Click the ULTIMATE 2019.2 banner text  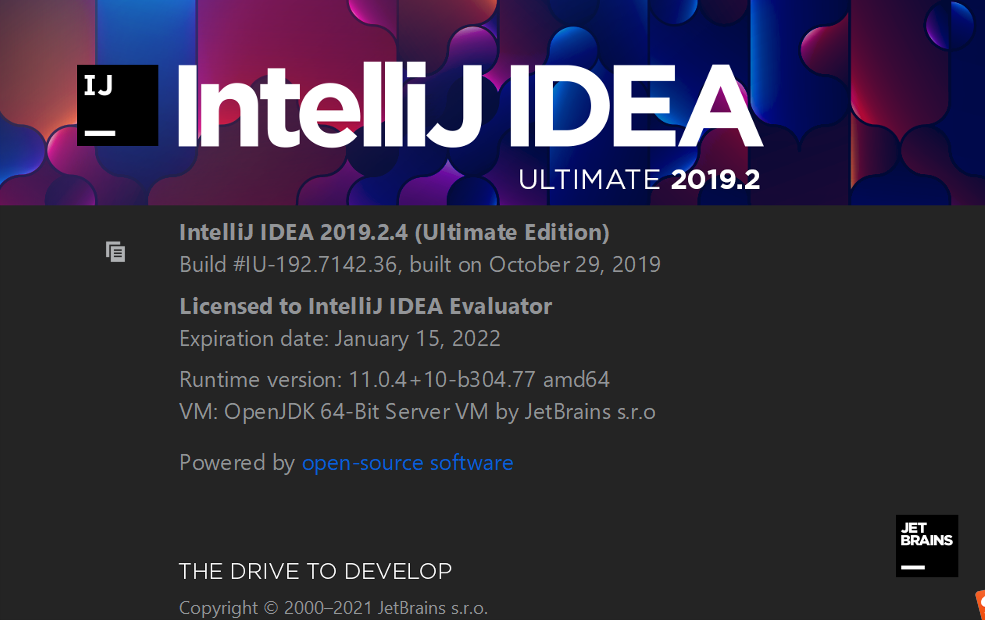[x=639, y=180]
